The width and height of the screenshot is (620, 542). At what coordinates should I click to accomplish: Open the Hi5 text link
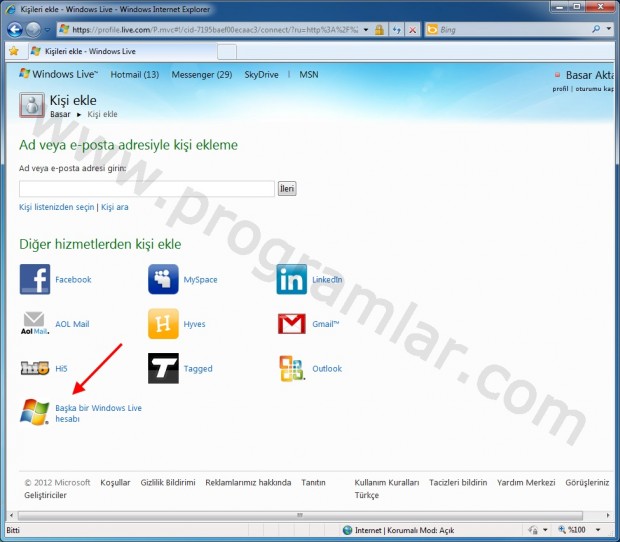[x=61, y=369]
